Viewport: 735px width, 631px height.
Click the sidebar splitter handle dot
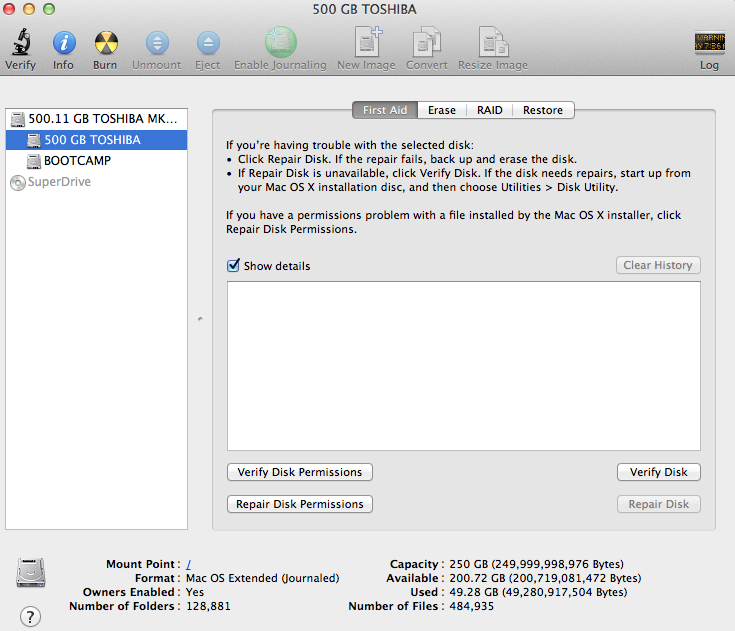click(x=200, y=319)
